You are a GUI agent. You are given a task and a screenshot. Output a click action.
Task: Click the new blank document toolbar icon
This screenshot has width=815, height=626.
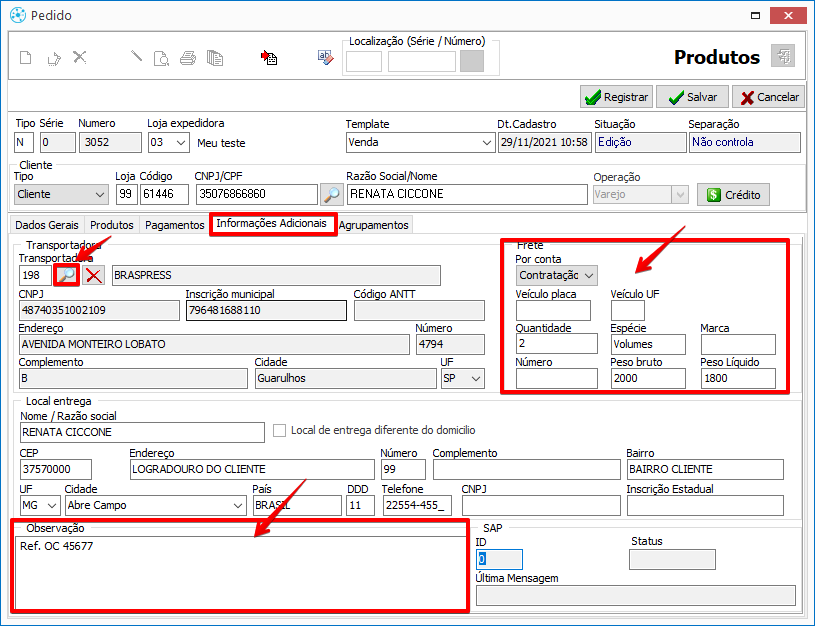click(25, 57)
